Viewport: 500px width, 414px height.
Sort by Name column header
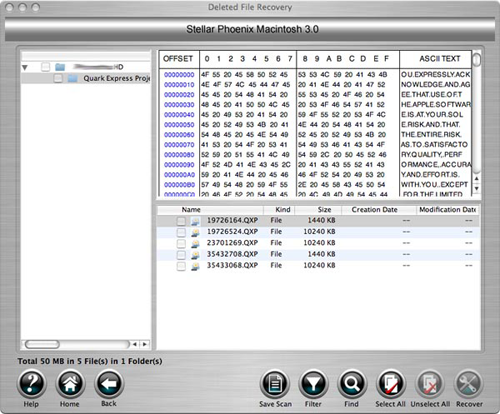[210, 210]
